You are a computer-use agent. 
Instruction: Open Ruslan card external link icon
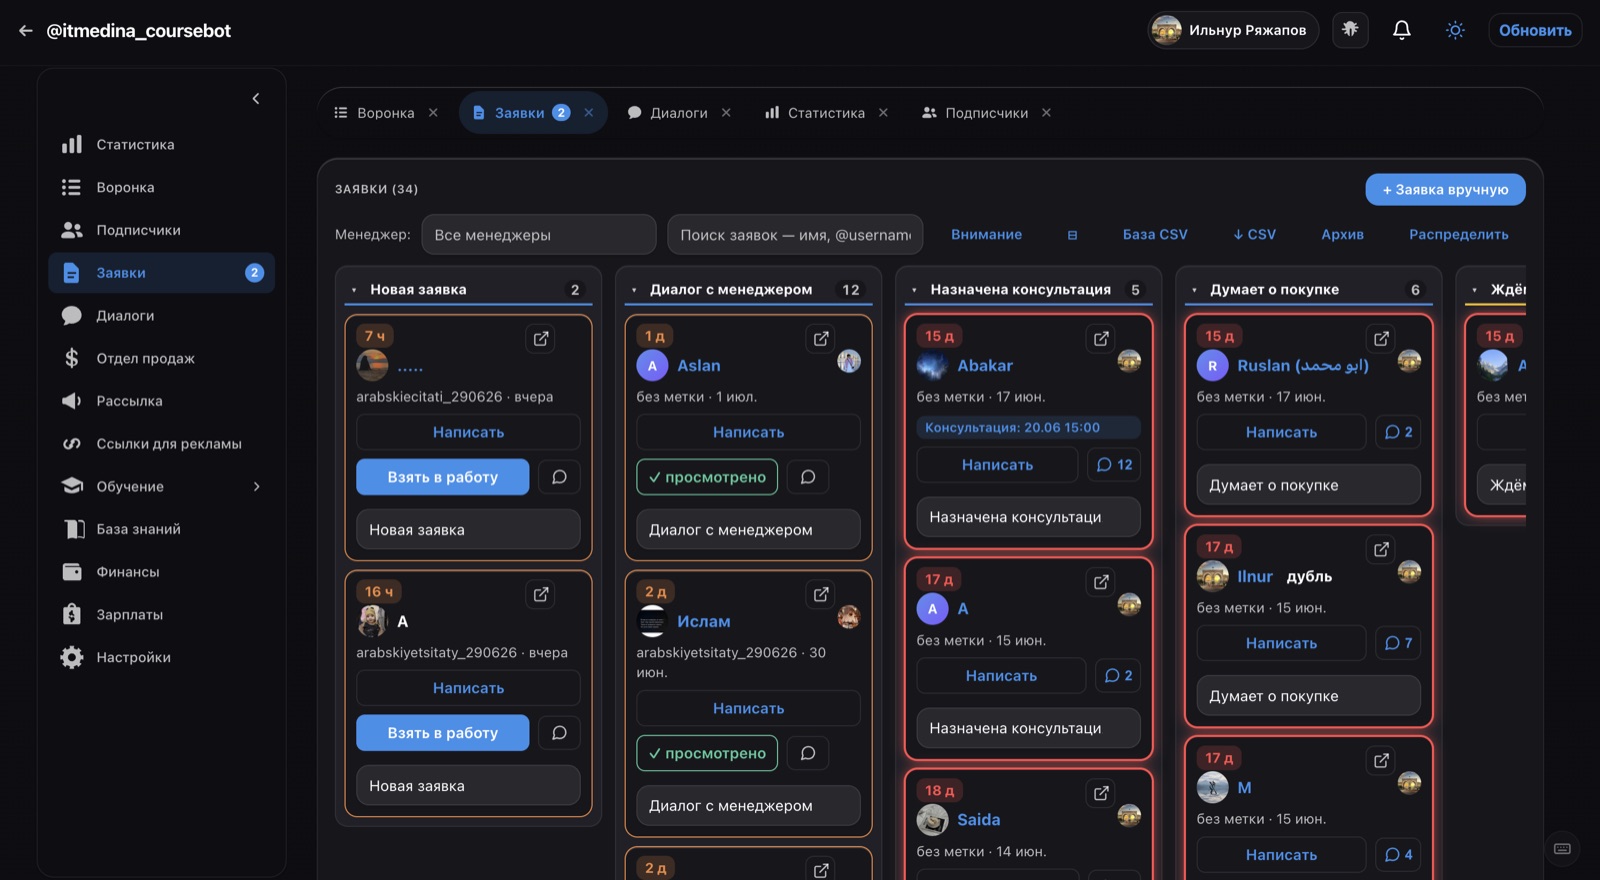pos(1381,339)
